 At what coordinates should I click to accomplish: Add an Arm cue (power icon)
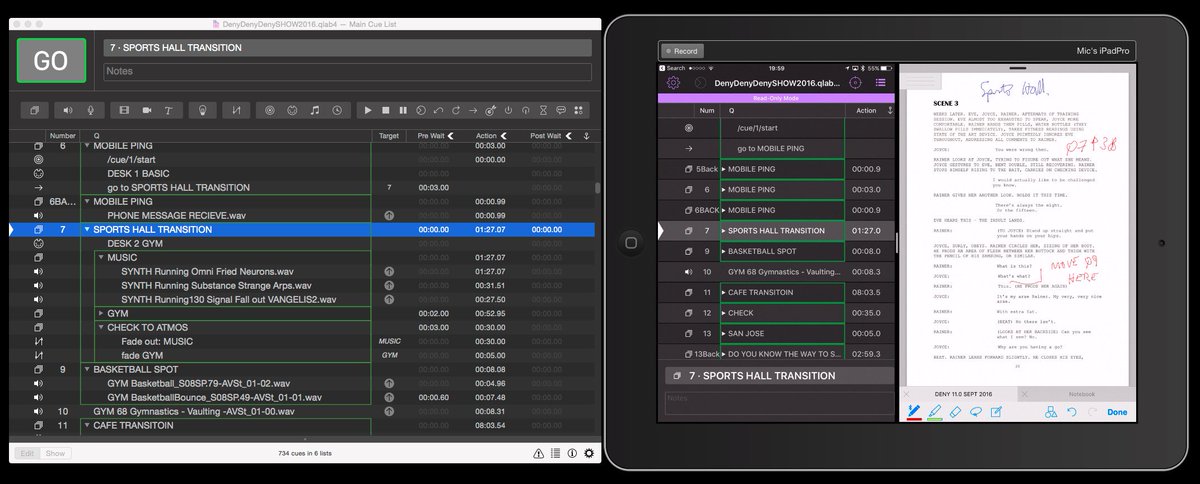point(509,110)
